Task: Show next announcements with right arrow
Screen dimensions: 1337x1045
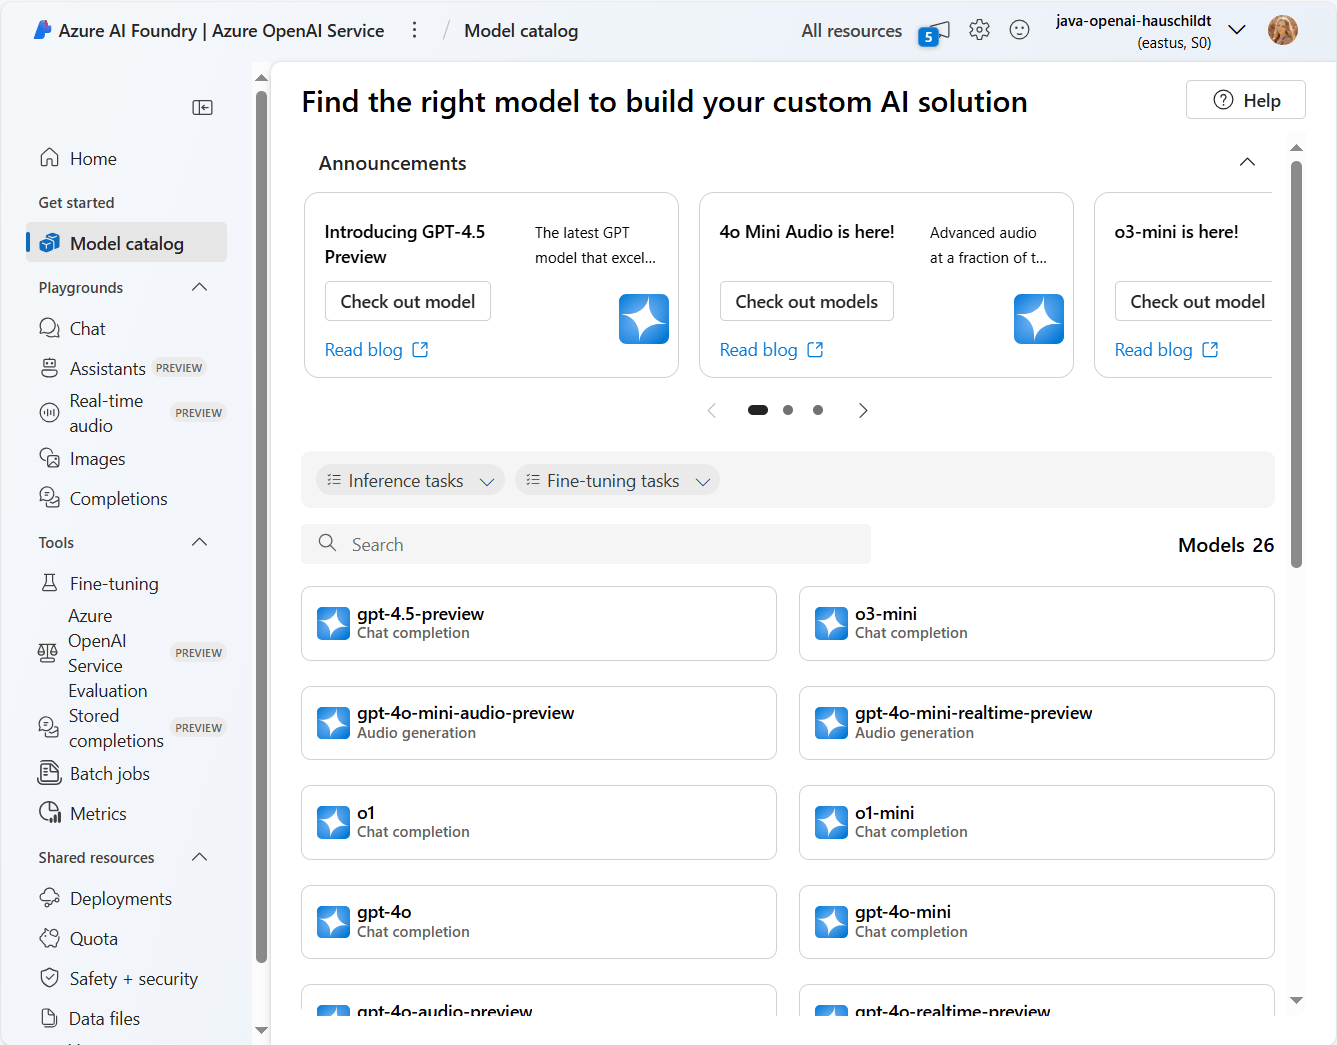Action: pyautogui.click(x=863, y=410)
